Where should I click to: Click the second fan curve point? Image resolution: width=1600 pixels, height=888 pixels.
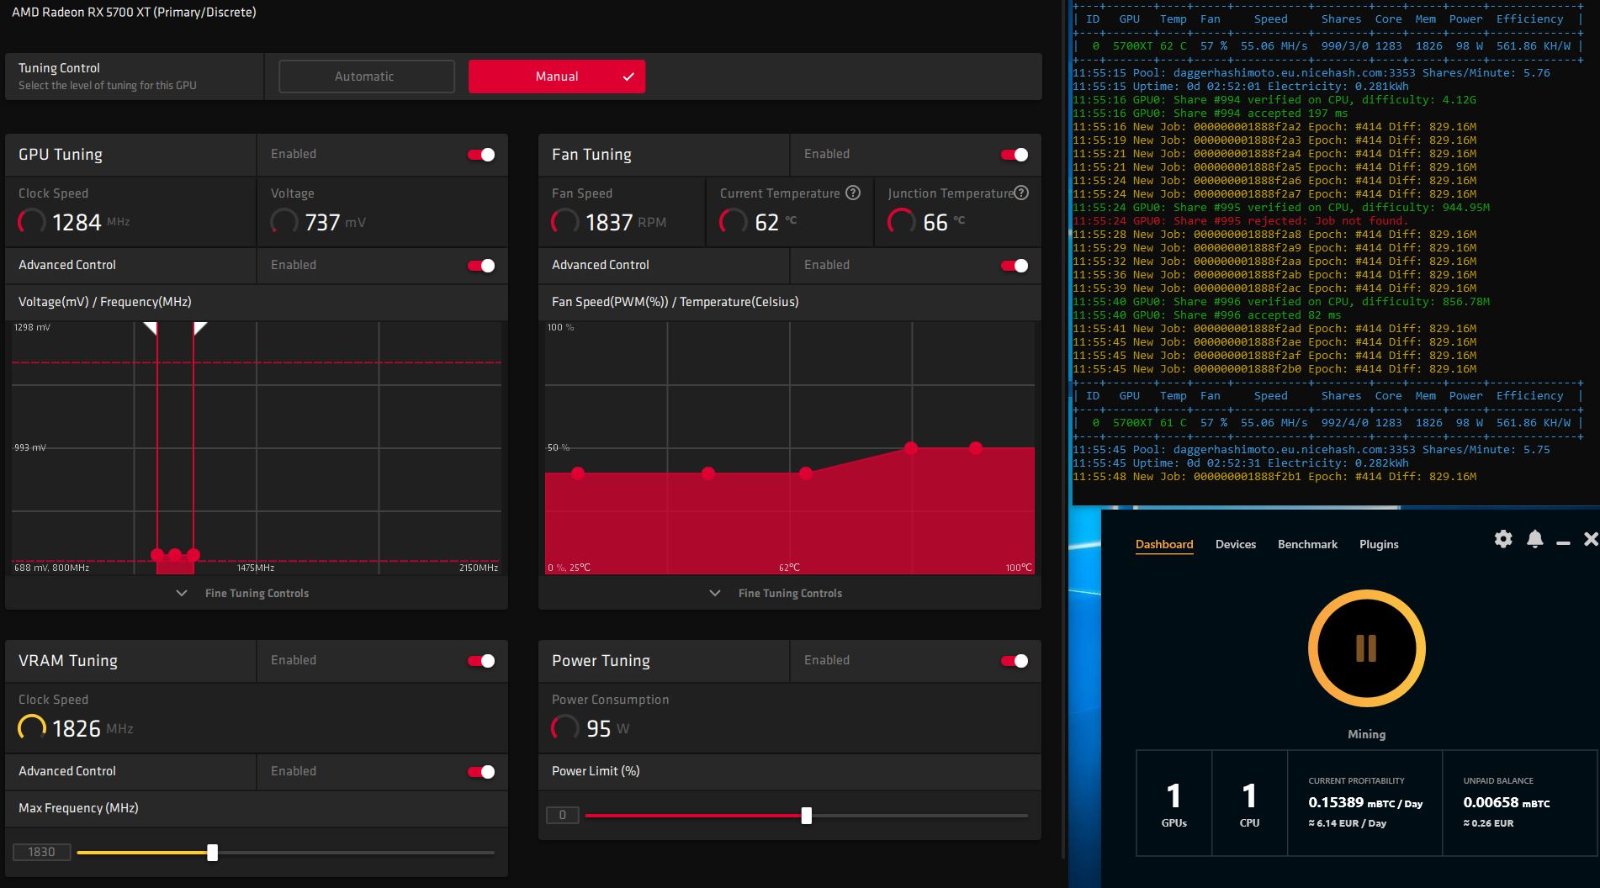pos(708,473)
